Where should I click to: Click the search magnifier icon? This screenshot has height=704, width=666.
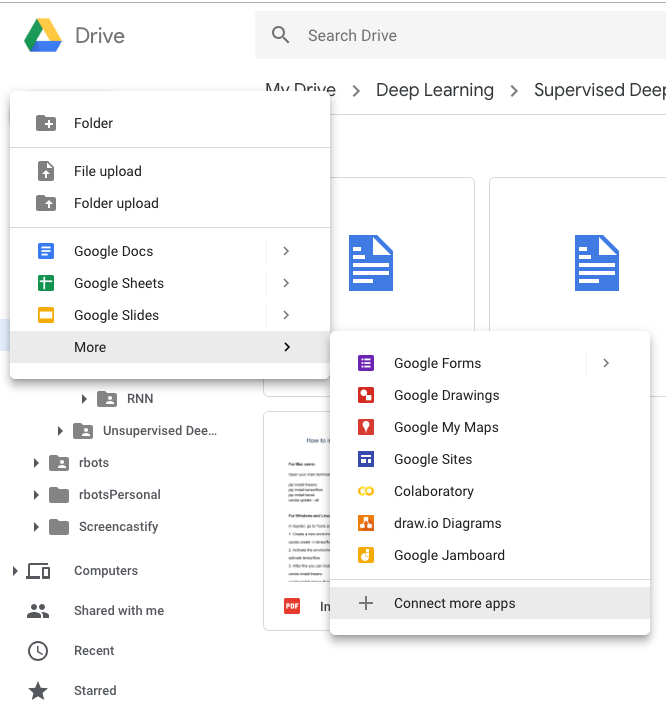[x=280, y=35]
